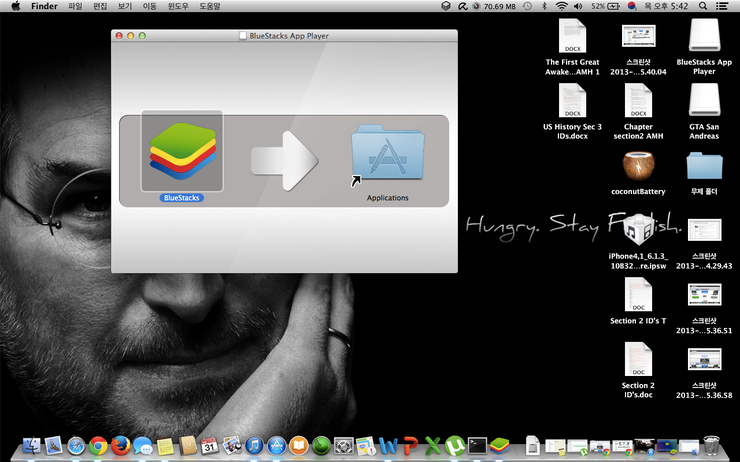The image size is (740, 462).
Task: Click the Bluetooth icon in menu bar
Action: pyautogui.click(x=544, y=6)
